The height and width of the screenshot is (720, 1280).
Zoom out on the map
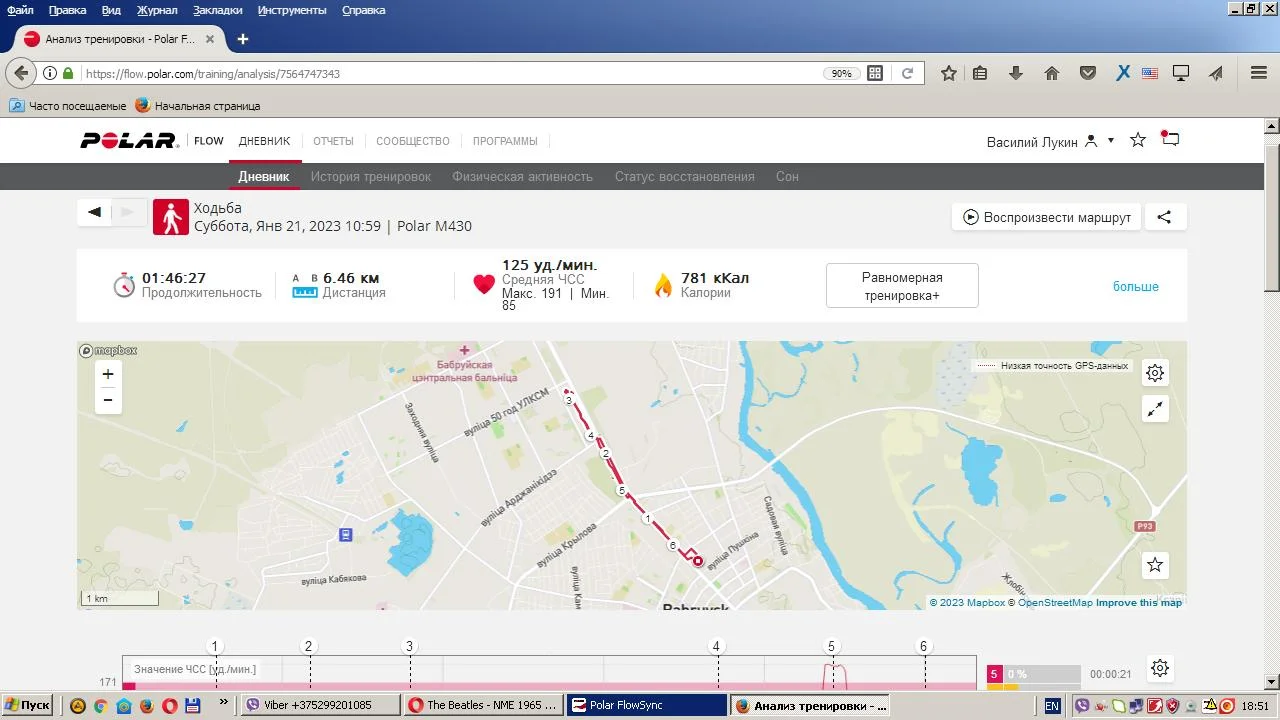click(108, 400)
